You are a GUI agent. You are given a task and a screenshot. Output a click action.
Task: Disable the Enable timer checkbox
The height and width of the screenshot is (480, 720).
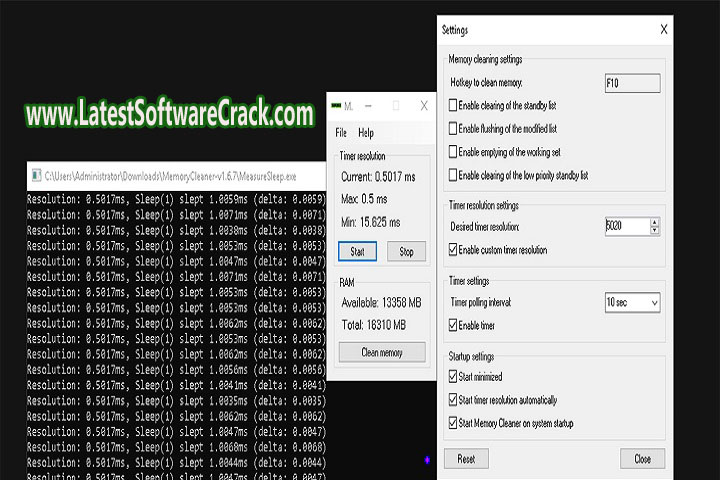(454, 326)
